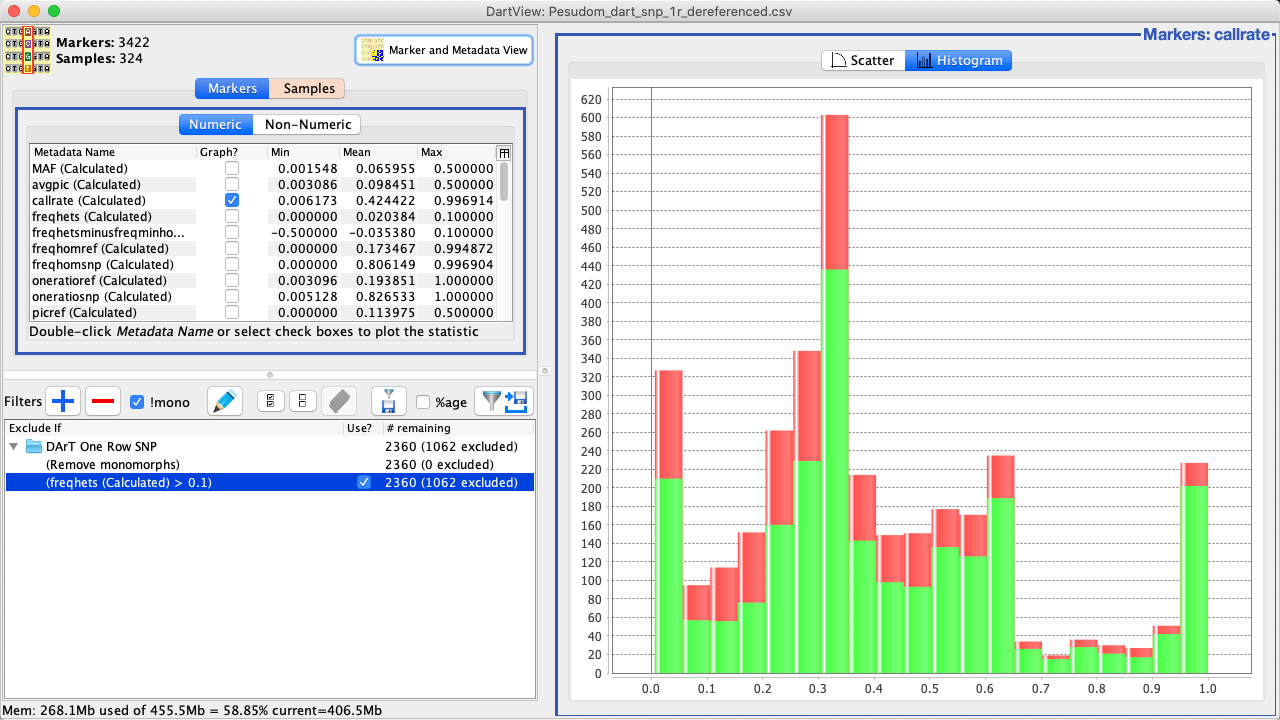Select Non-Numeric metadata tab
1280x720 pixels.
coord(307,124)
